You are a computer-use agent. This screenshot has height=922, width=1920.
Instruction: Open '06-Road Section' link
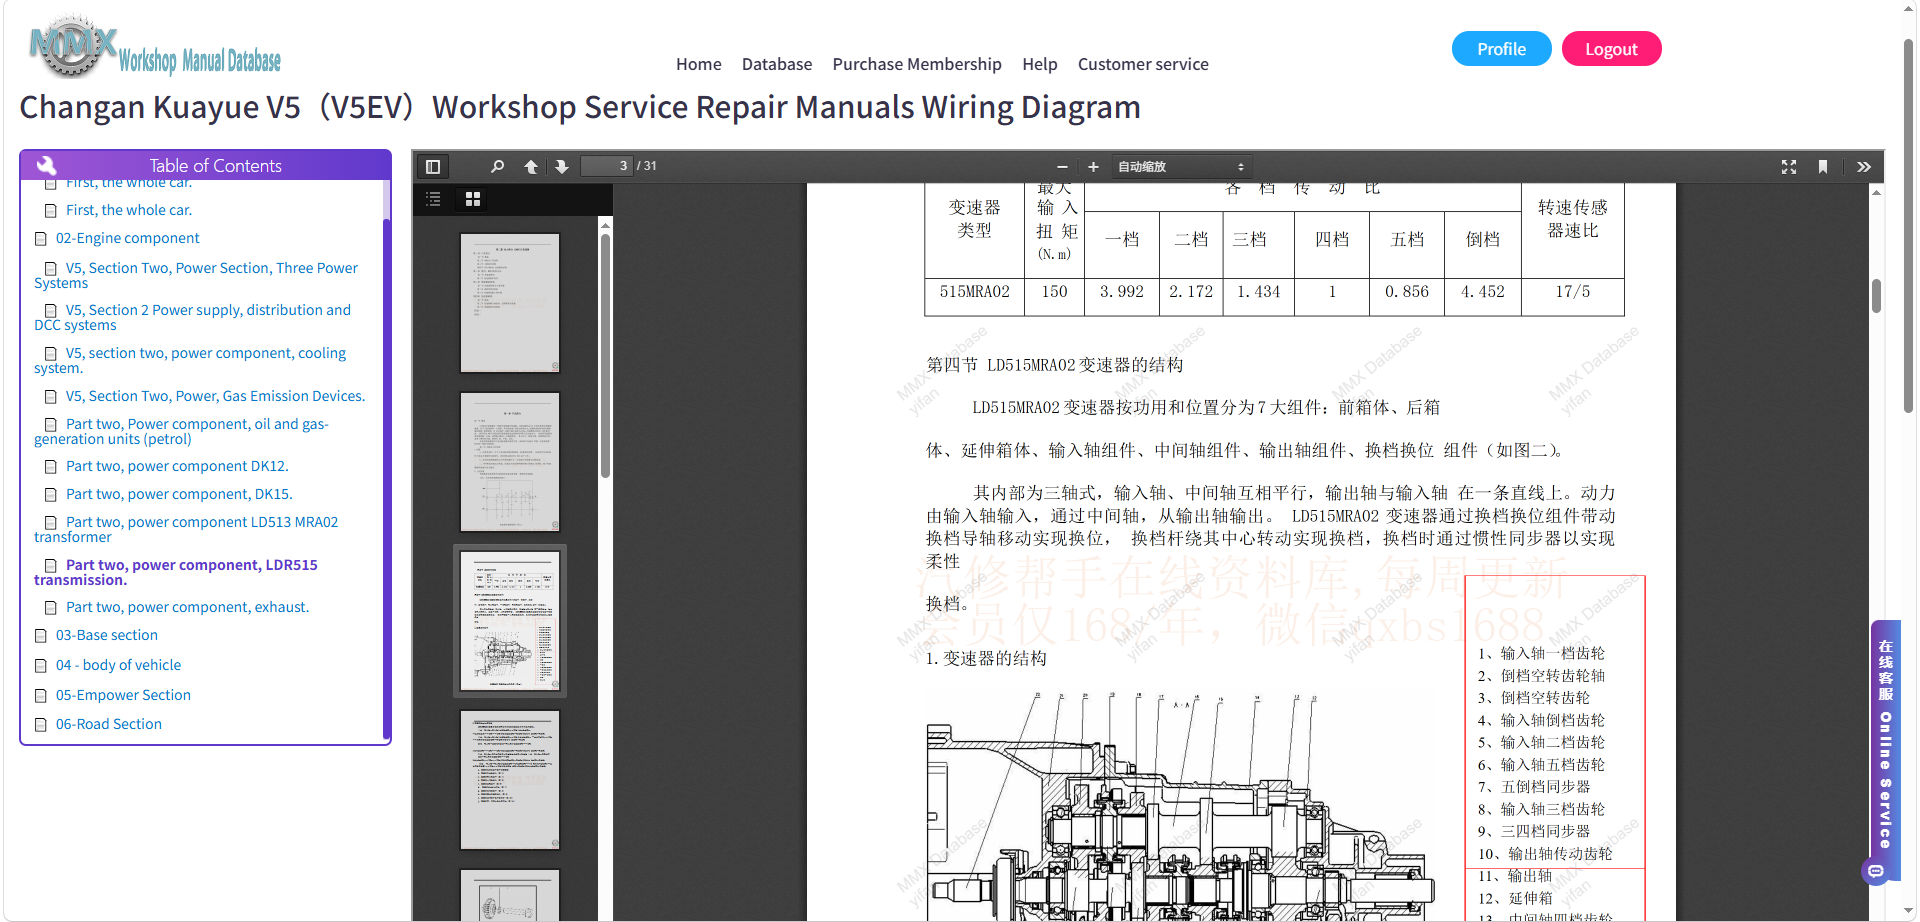(109, 725)
